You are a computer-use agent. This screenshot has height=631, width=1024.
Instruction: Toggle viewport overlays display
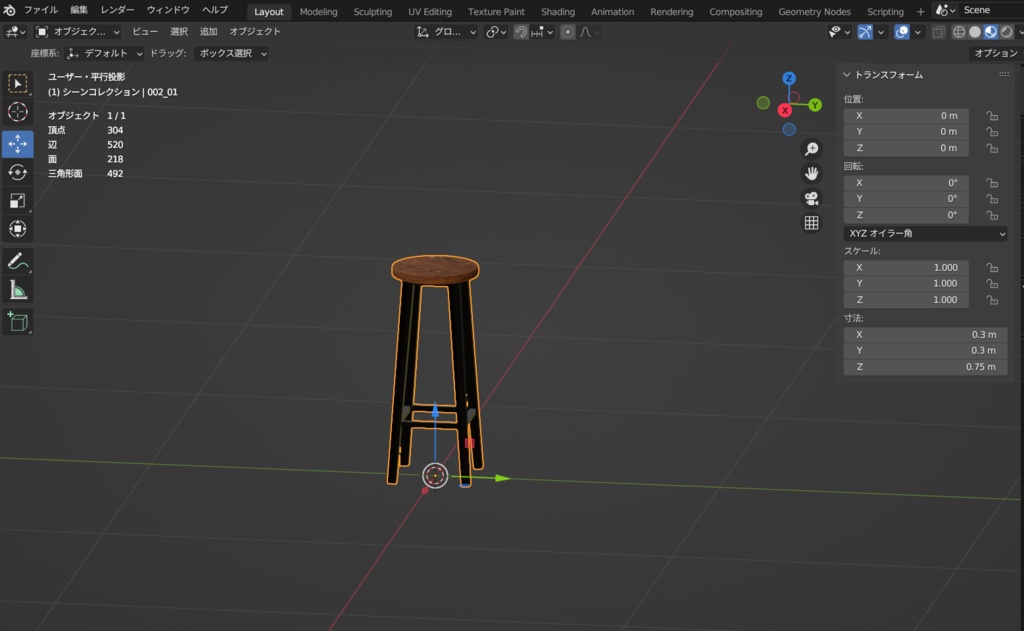pyautogui.click(x=901, y=32)
